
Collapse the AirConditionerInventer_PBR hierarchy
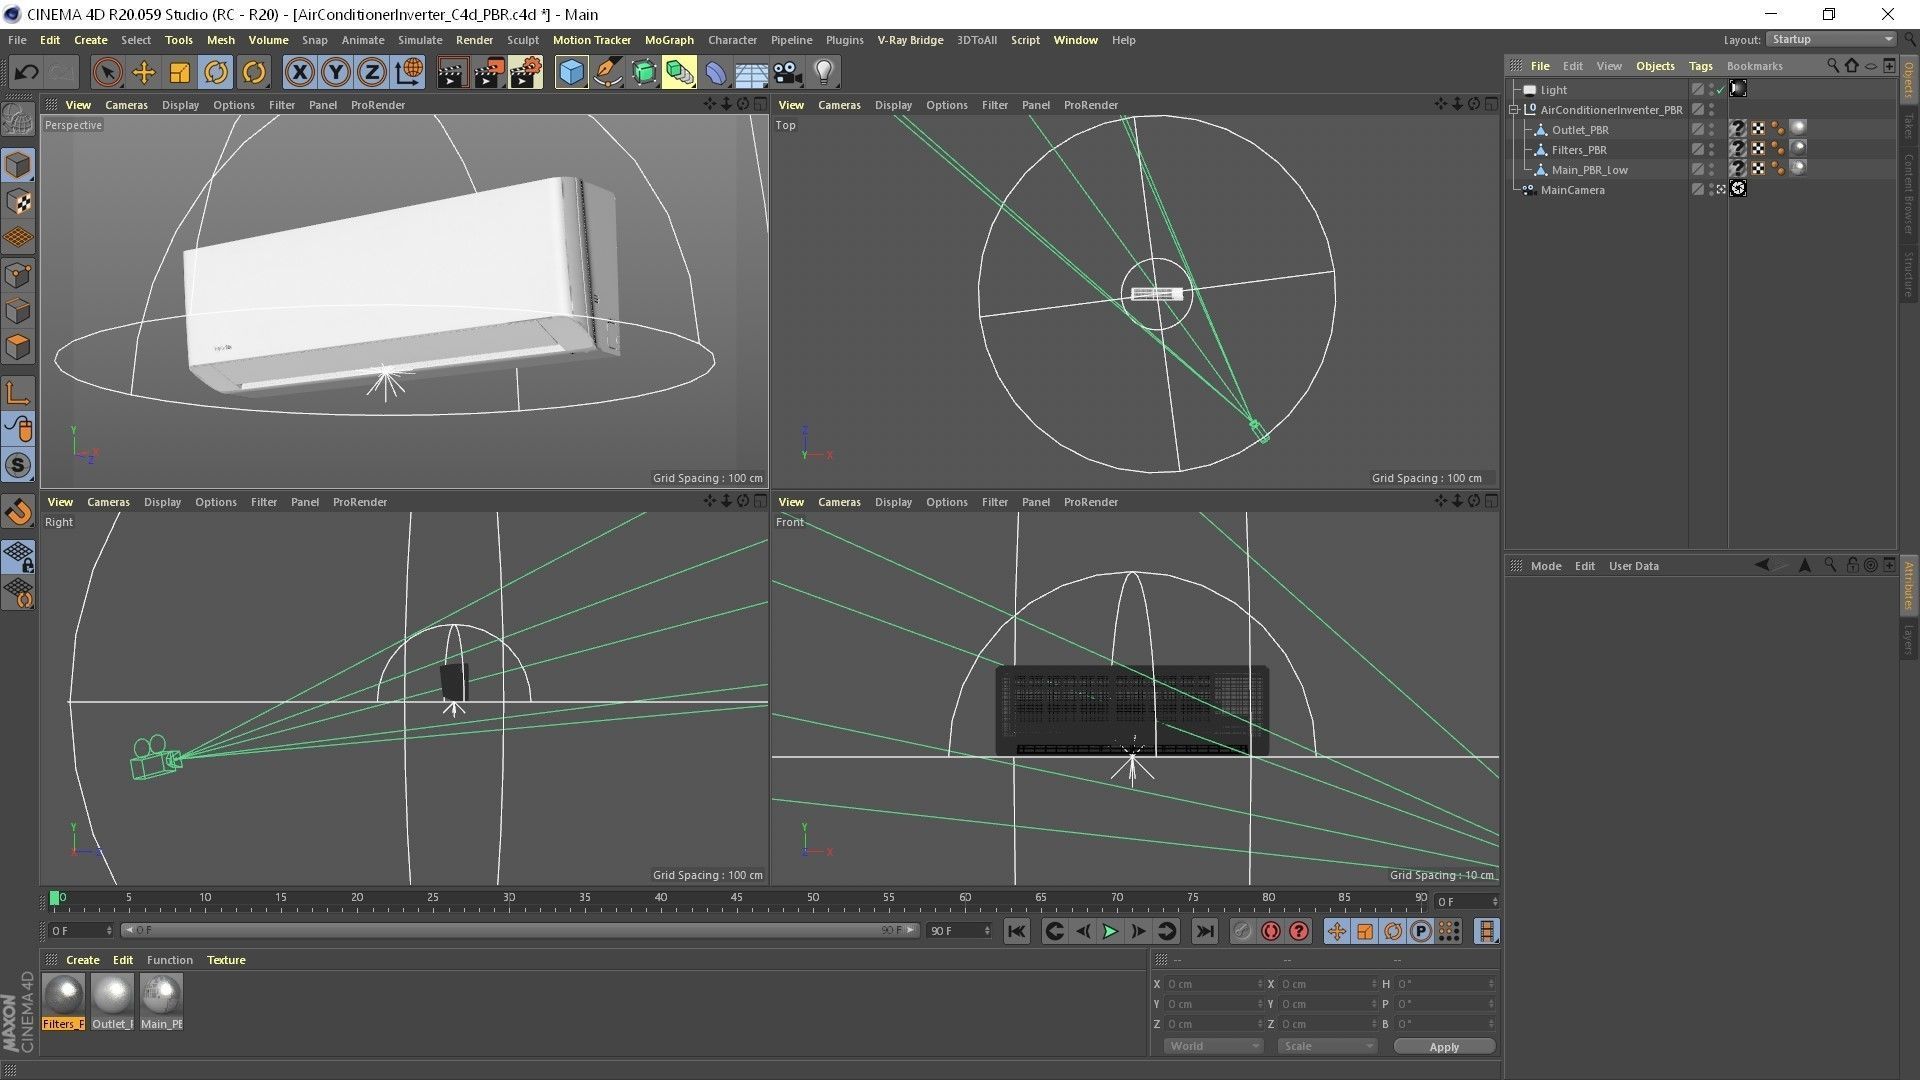click(1515, 110)
